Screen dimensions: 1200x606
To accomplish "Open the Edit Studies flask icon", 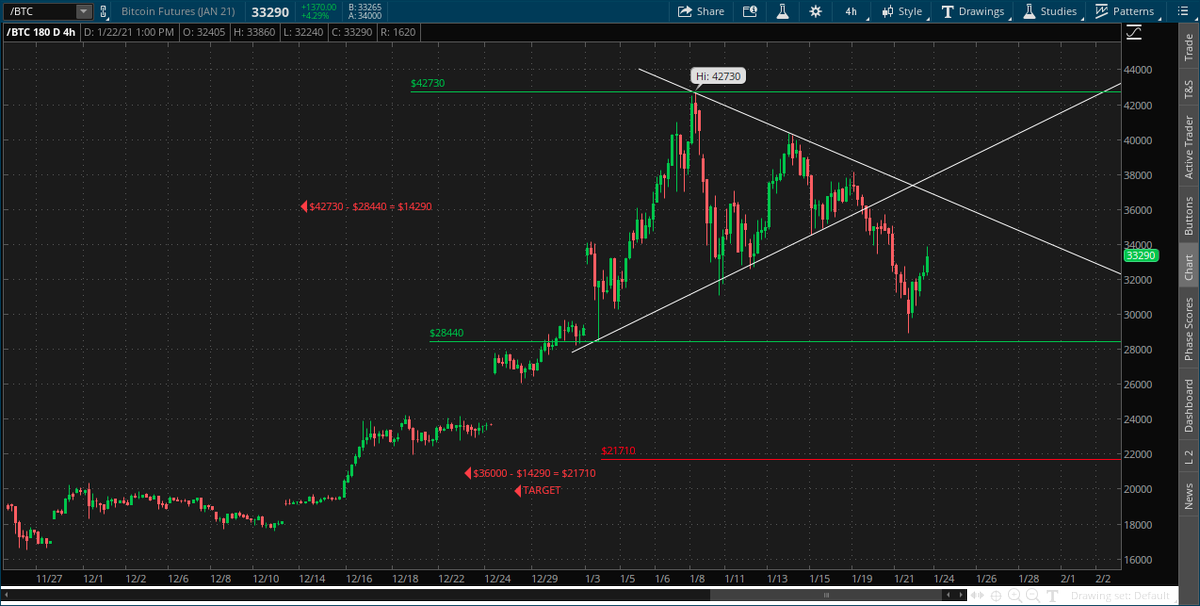I will [783, 12].
